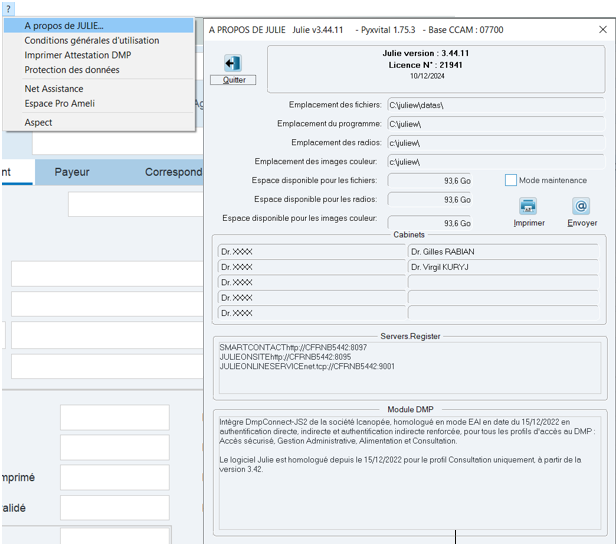Screen dimensions: 616x544
Task: Click the Emplacement des images couleur field
Action: coord(495,162)
